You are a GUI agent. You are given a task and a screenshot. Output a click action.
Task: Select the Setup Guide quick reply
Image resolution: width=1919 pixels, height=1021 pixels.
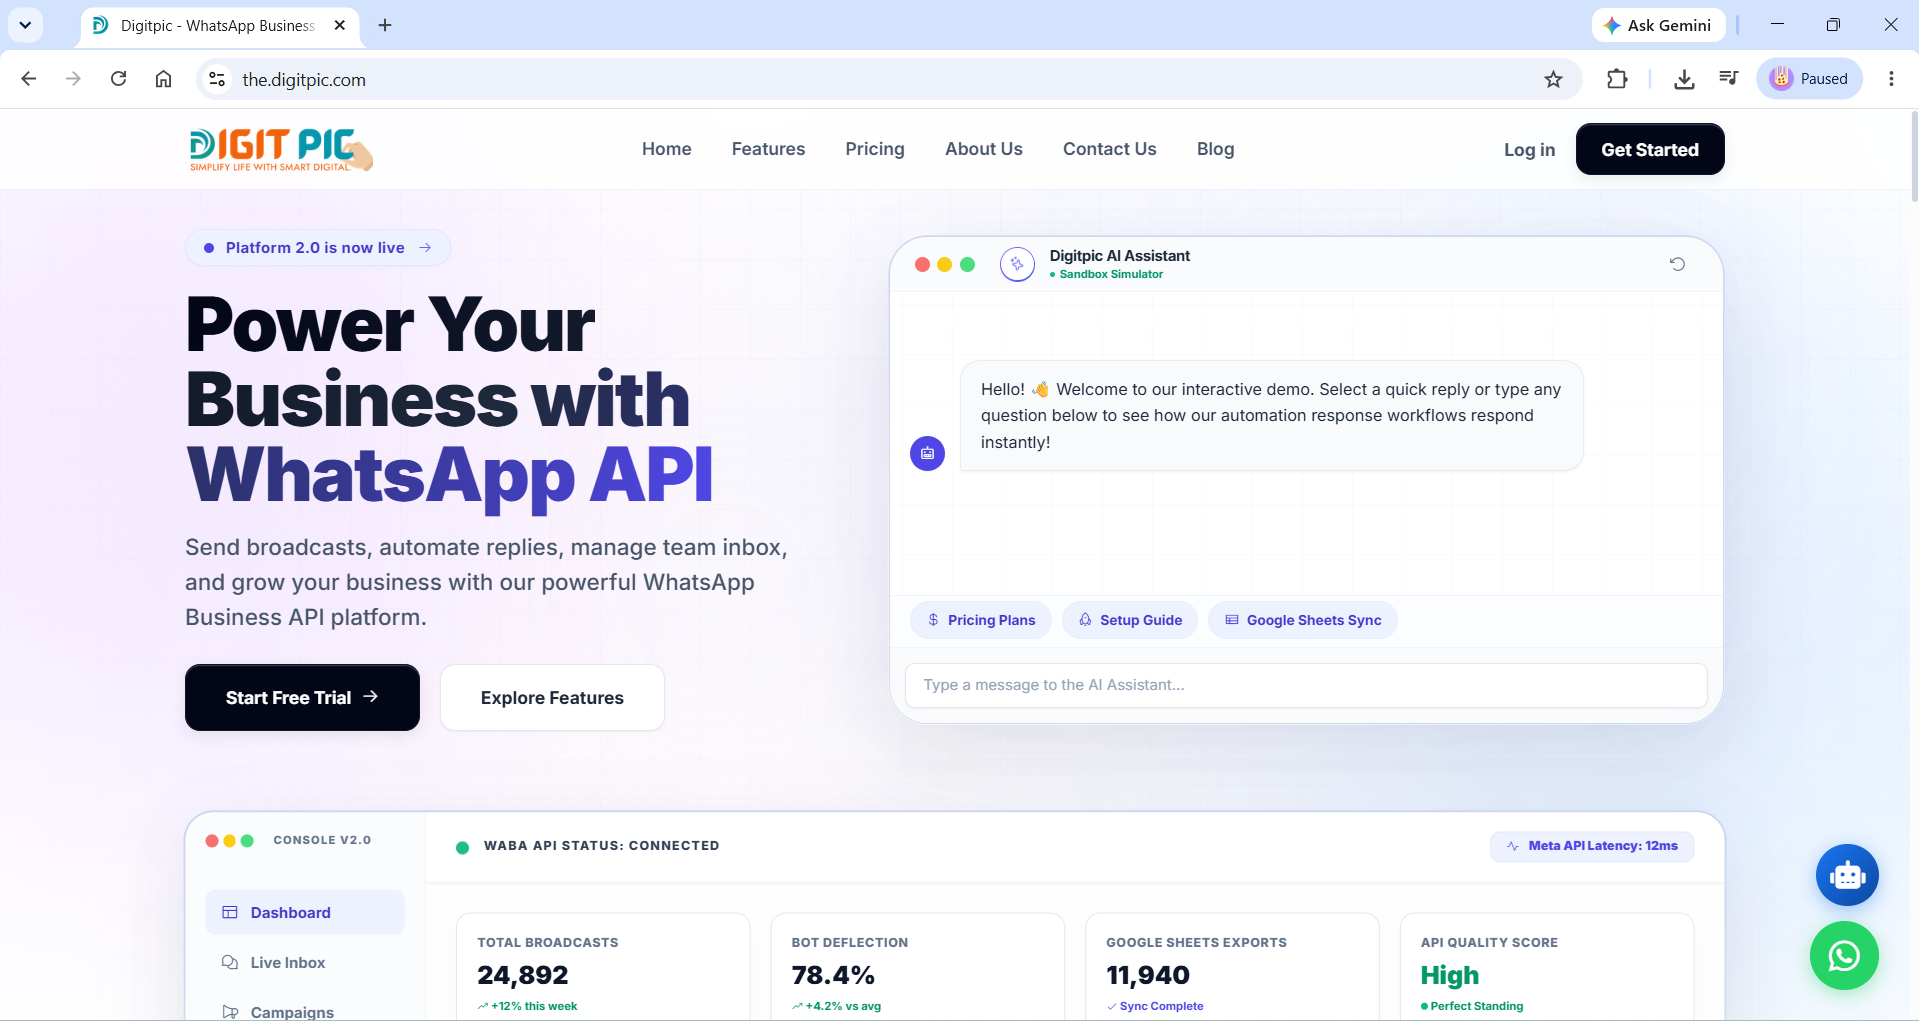click(x=1130, y=620)
